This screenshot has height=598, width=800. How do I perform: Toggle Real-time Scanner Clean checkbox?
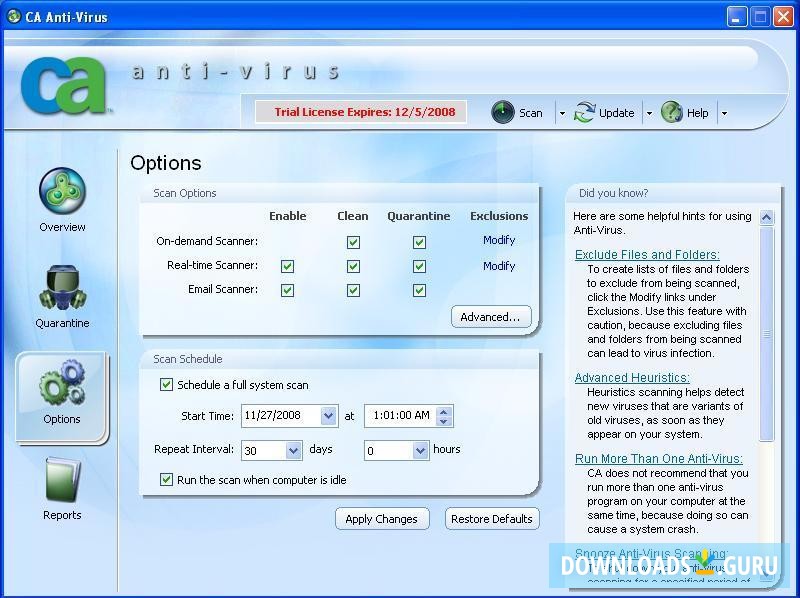click(x=353, y=266)
